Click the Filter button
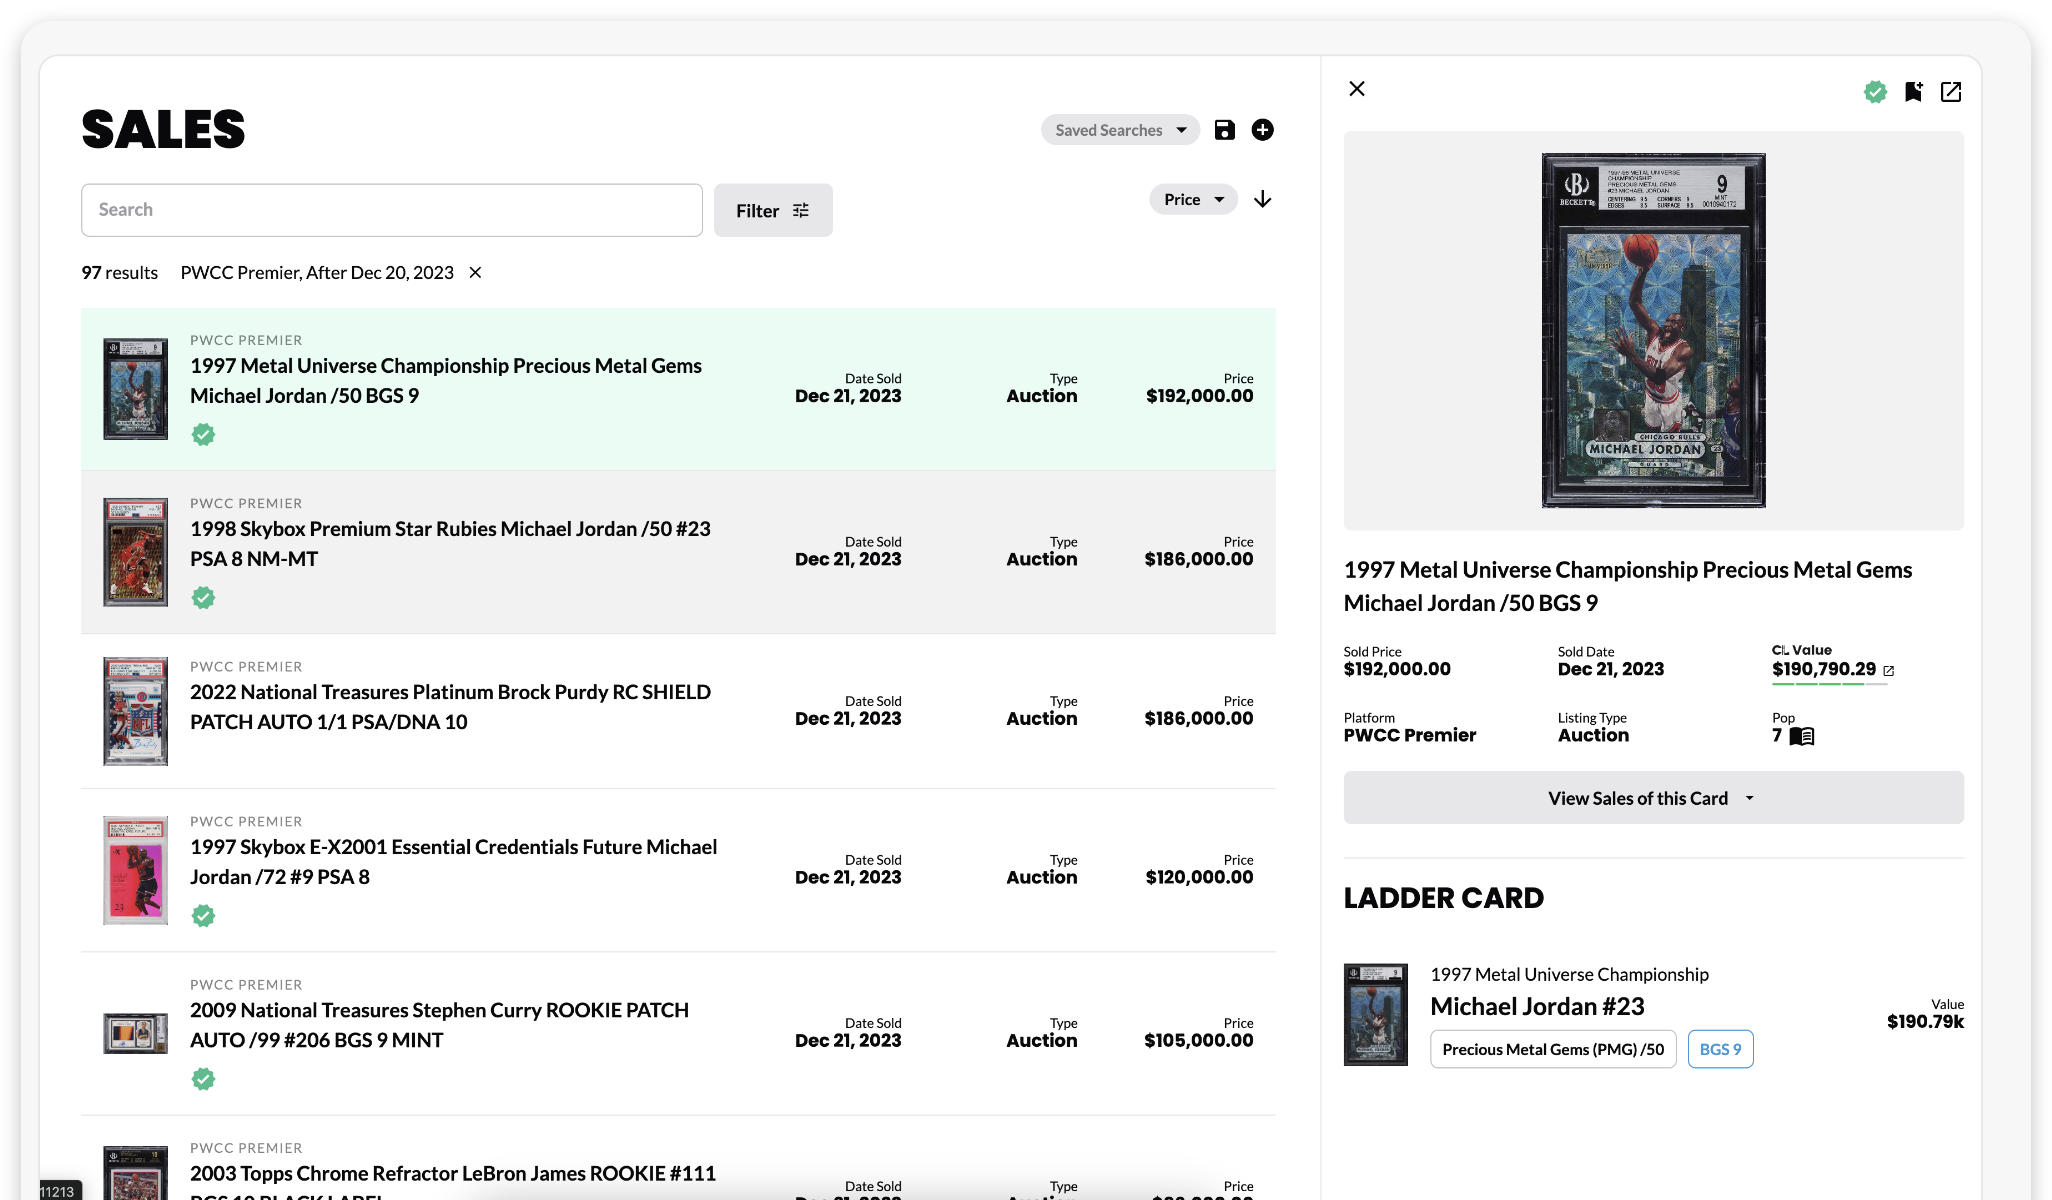 773,210
